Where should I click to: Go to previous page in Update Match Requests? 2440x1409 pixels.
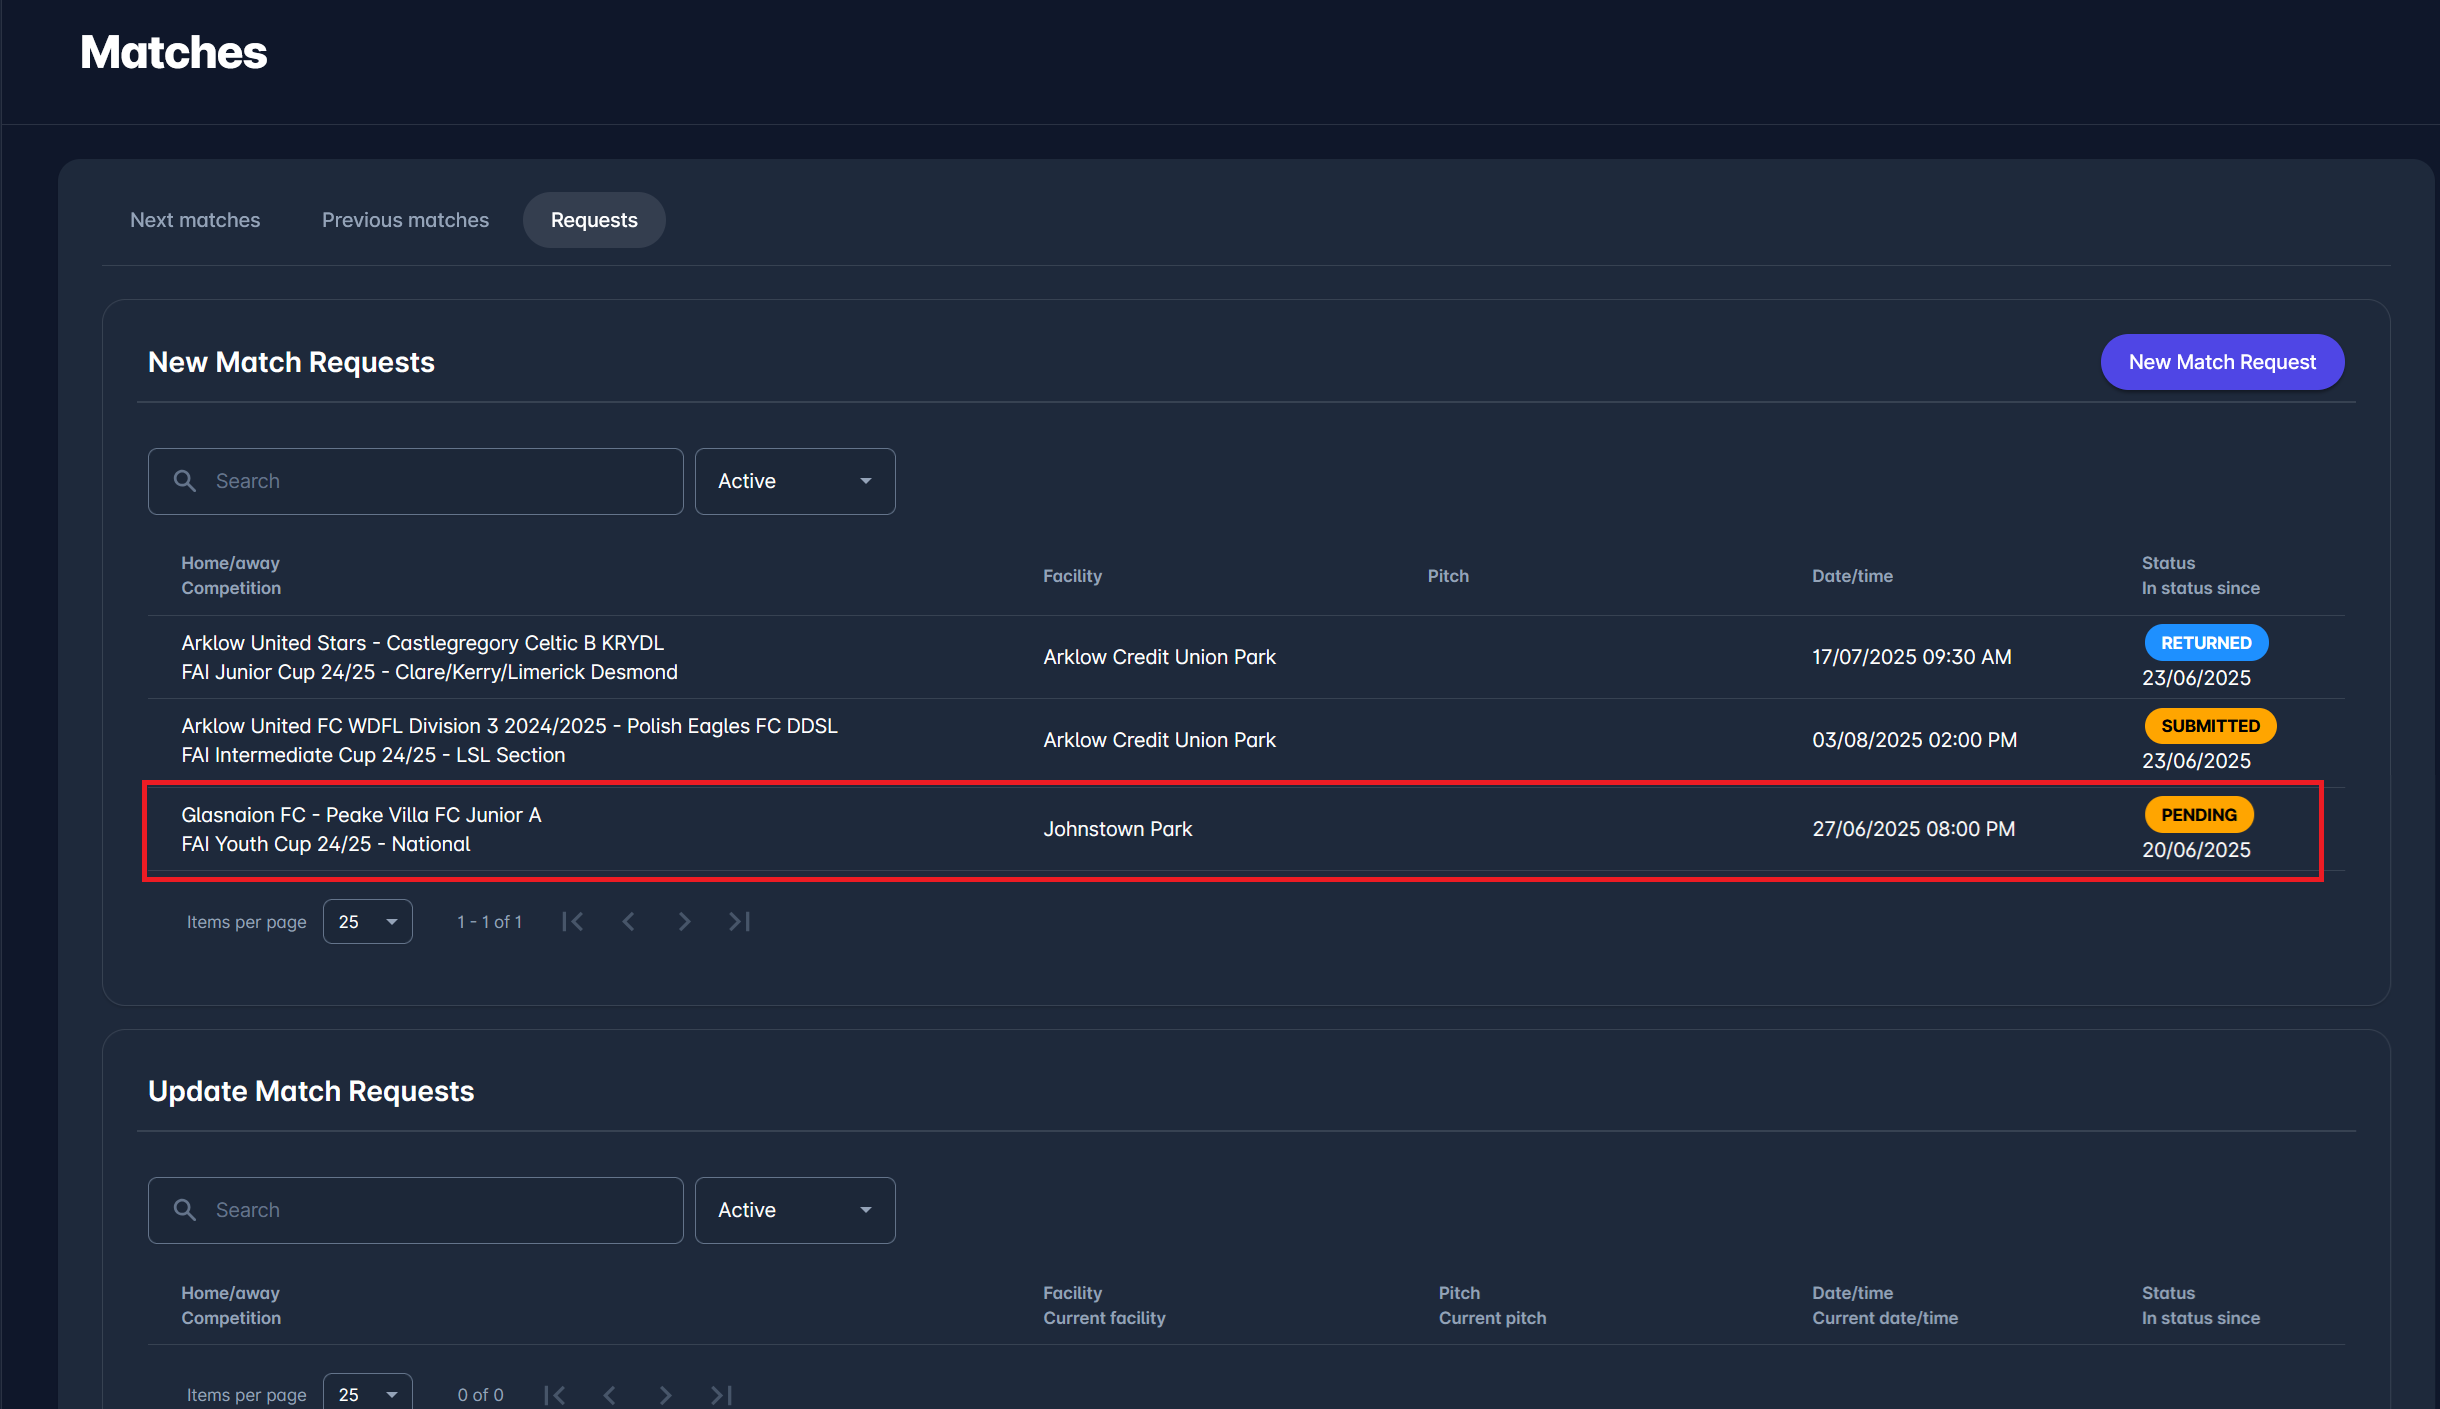pos(610,1394)
